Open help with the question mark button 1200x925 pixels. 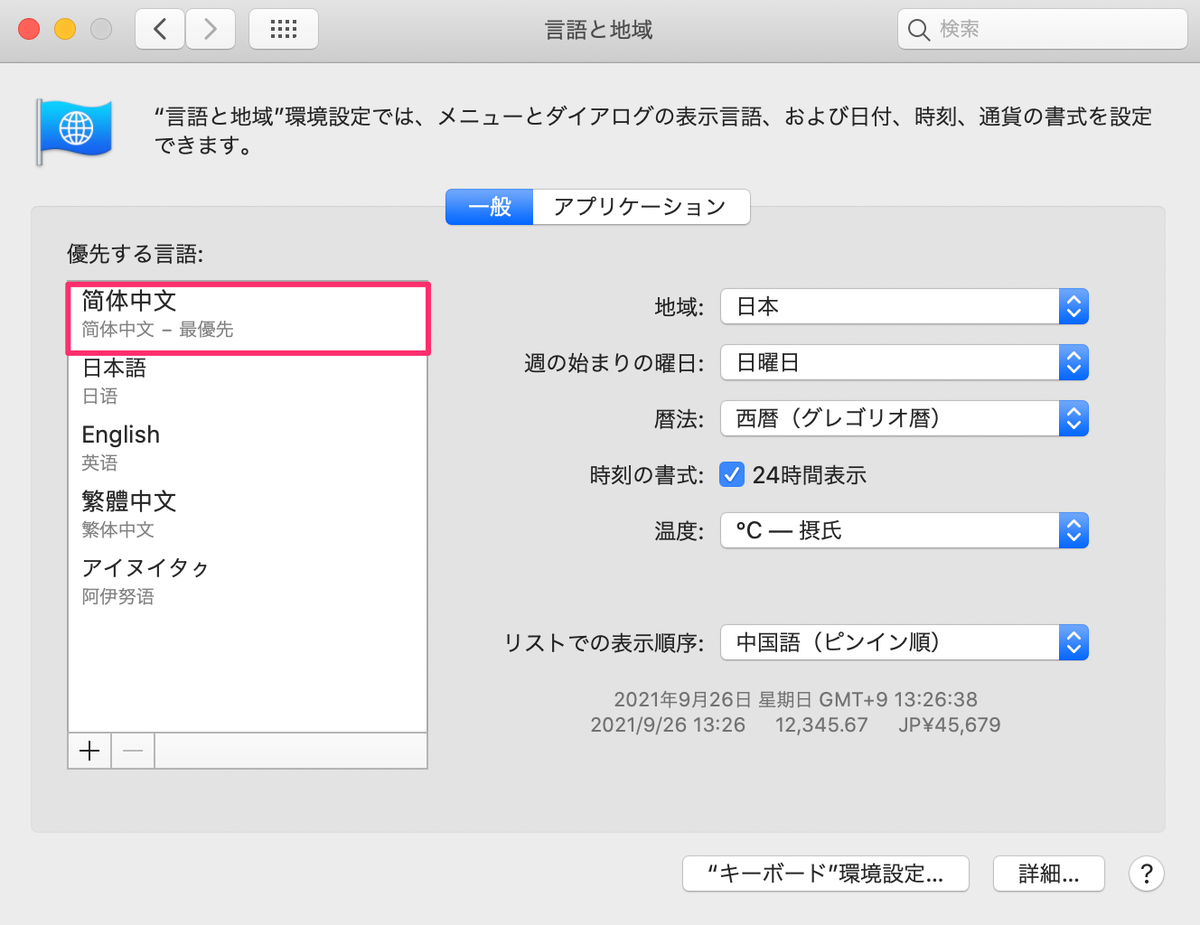click(1146, 873)
